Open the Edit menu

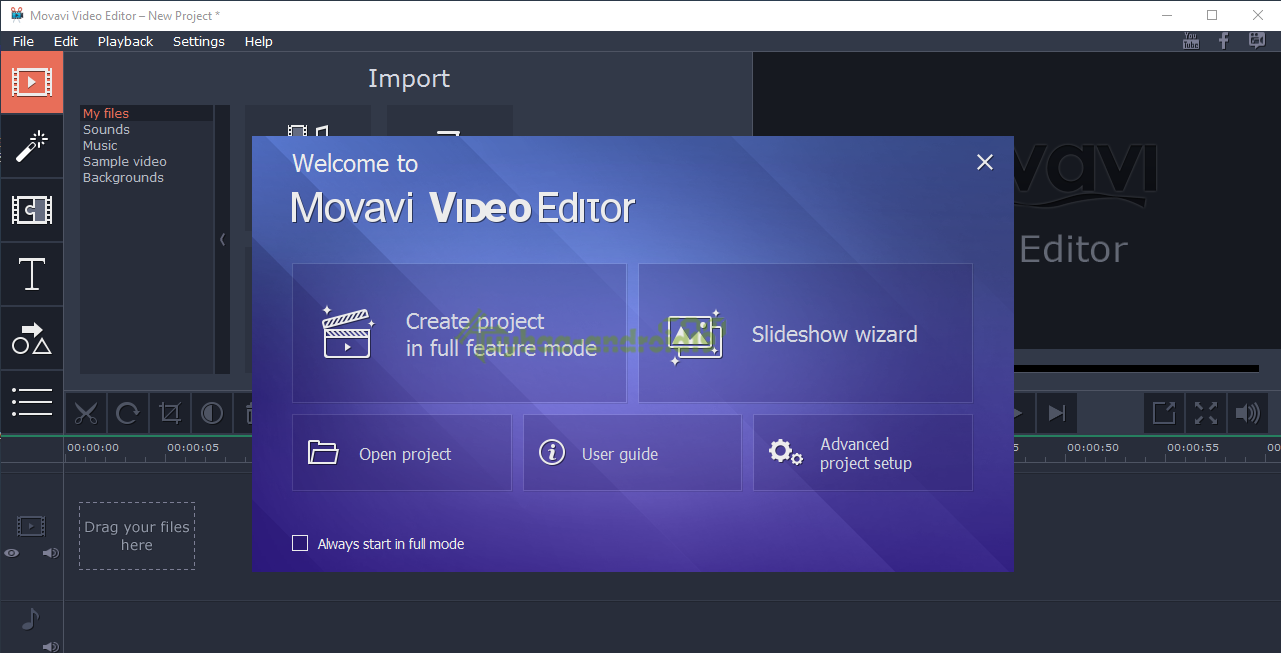(x=66, y=41)
